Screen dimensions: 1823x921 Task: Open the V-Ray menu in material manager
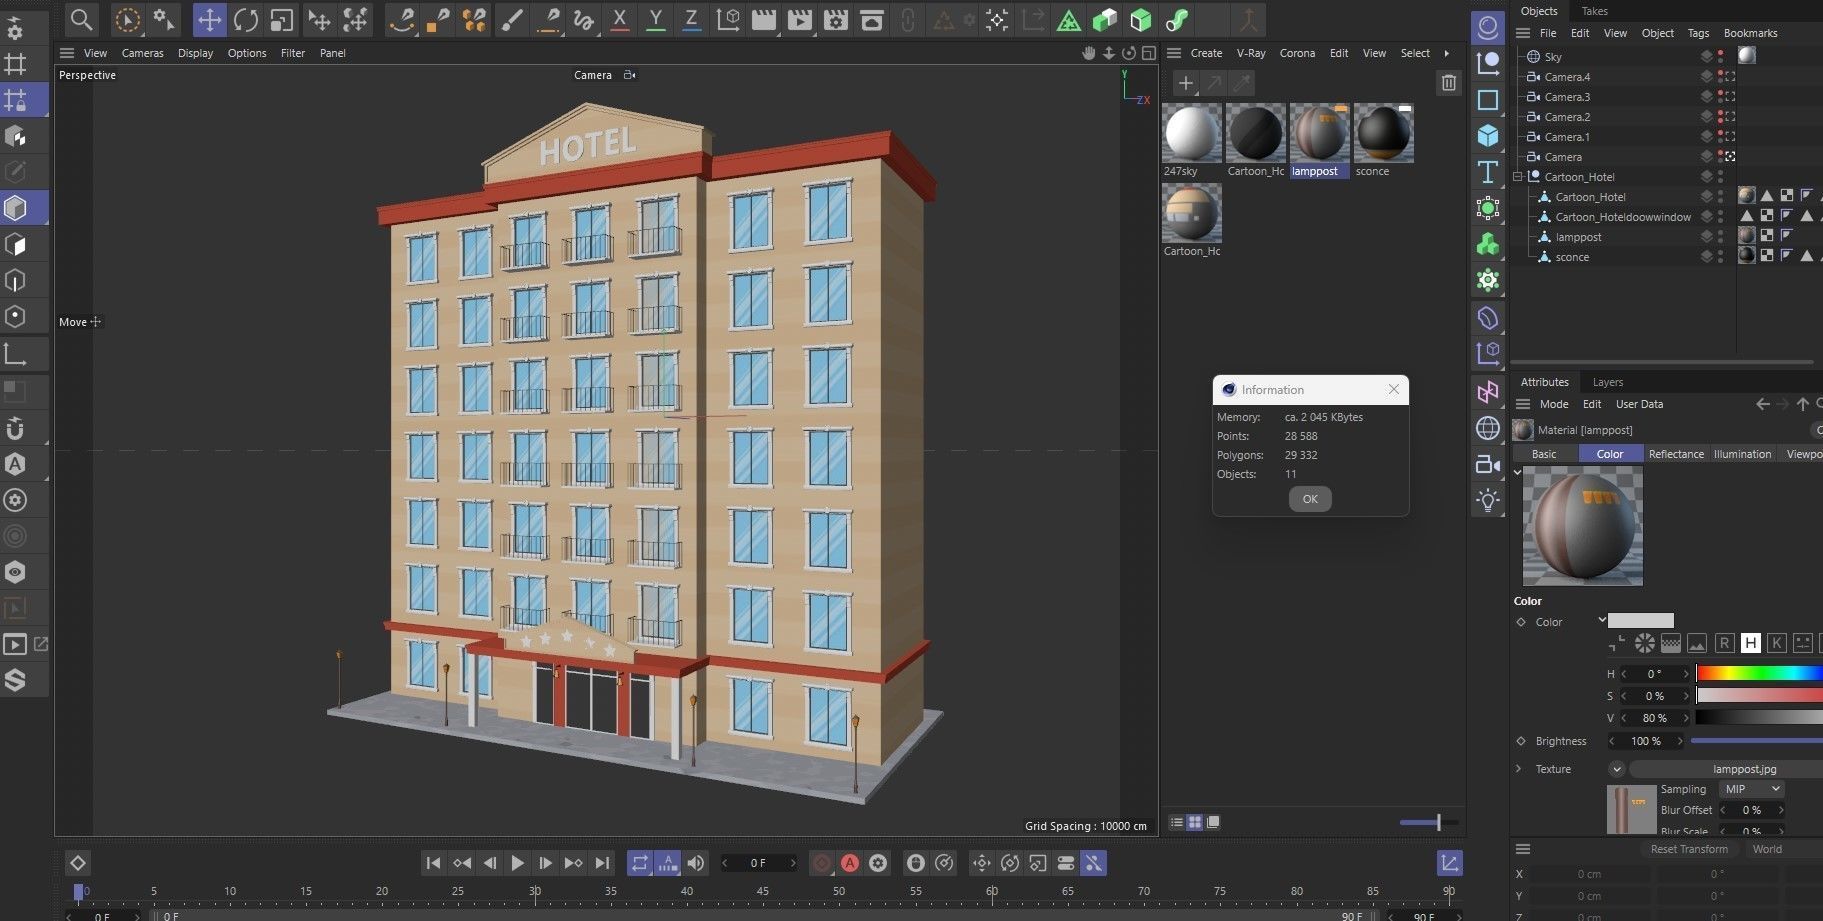coord(1251,53)
